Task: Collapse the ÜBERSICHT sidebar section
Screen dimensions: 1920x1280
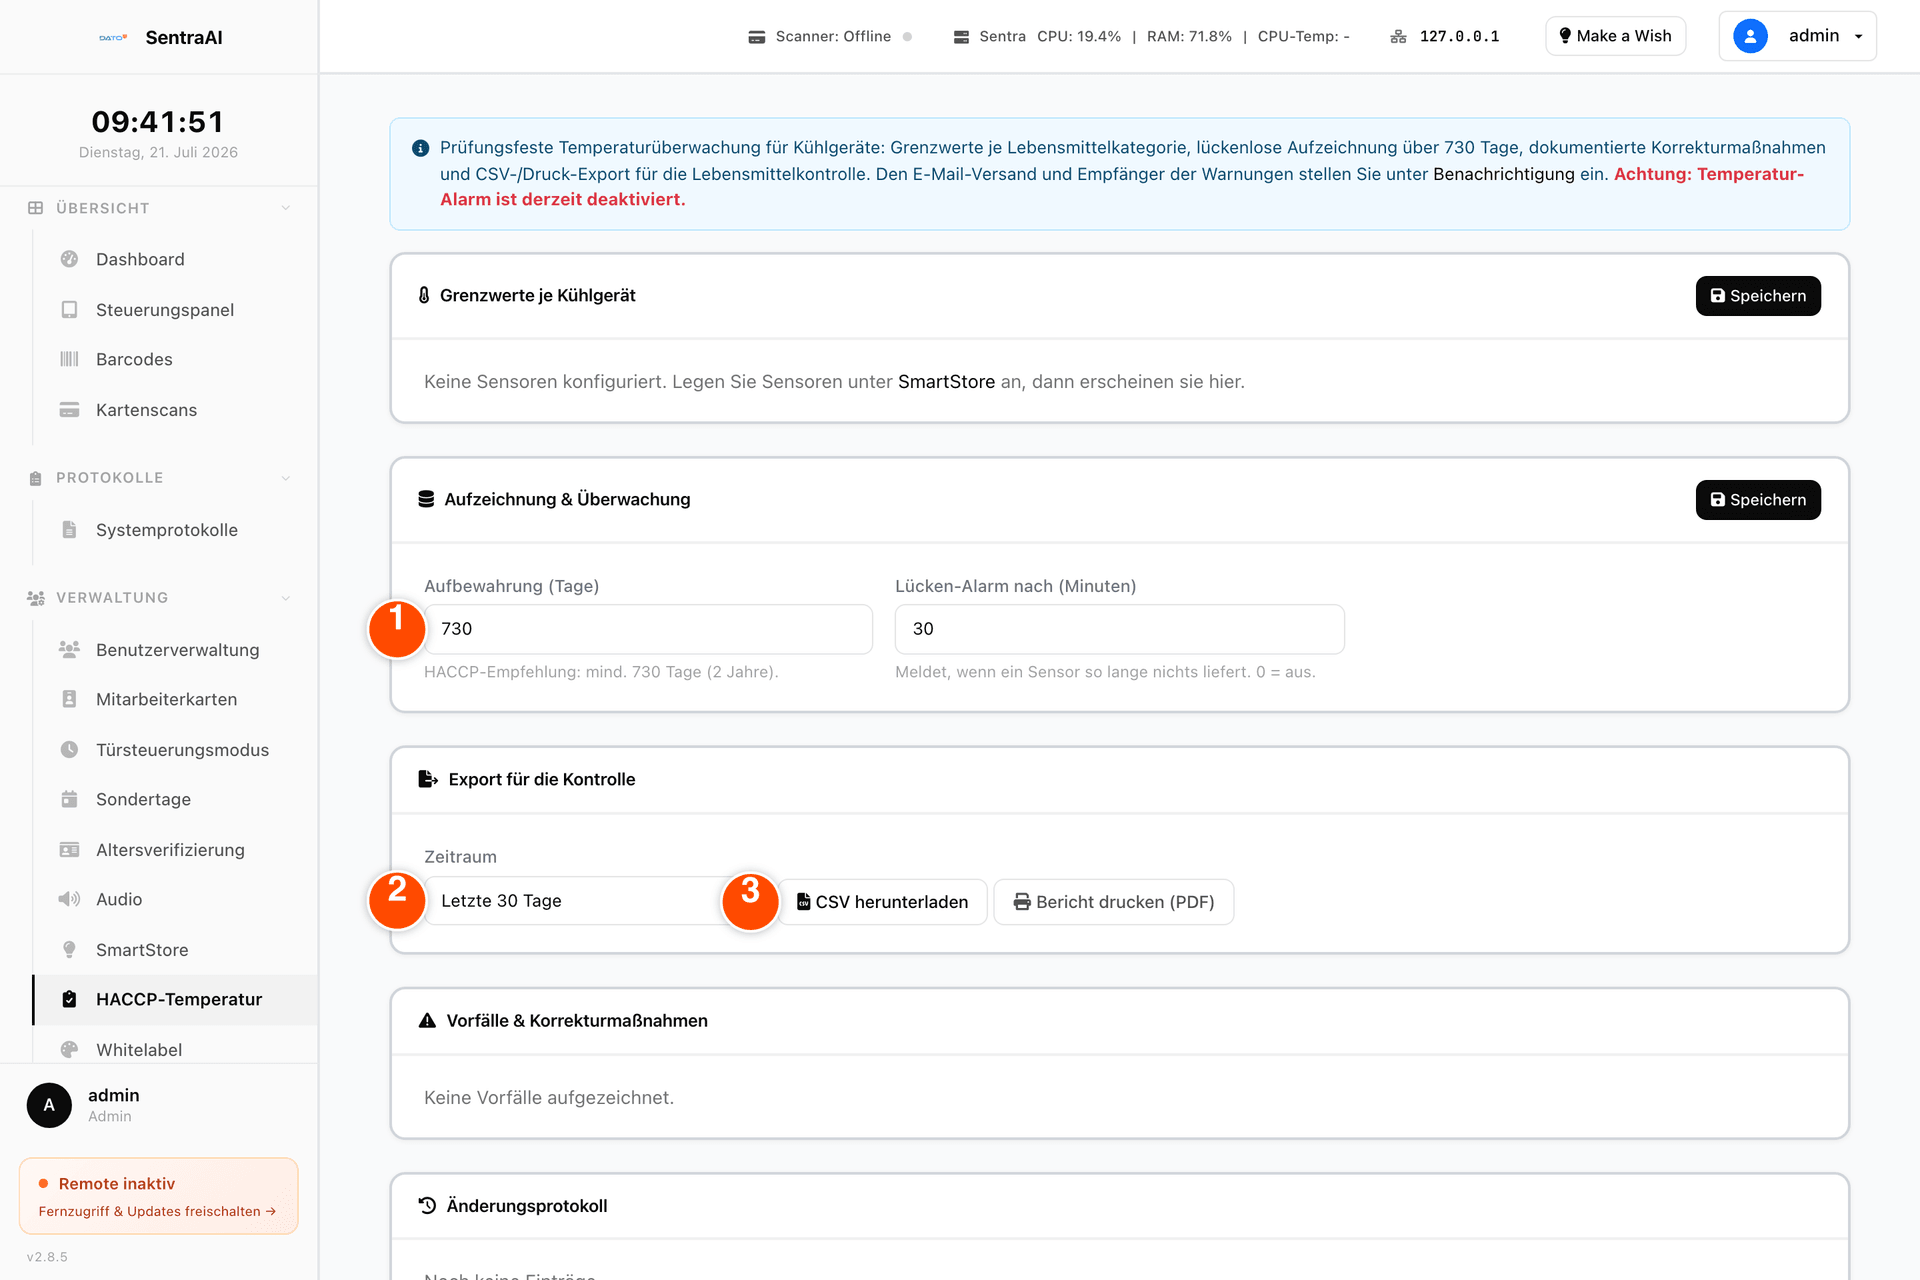Action: (286, 208)
